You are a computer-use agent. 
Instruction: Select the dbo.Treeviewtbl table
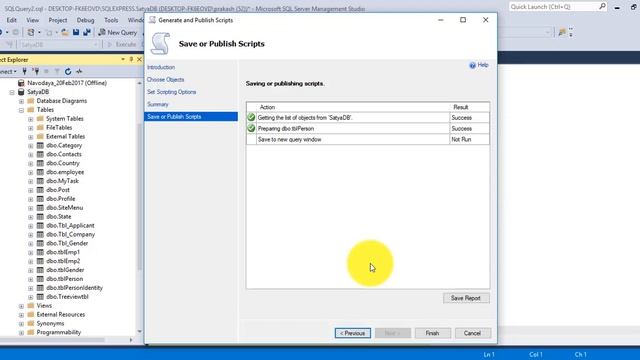tap(67, 297)
